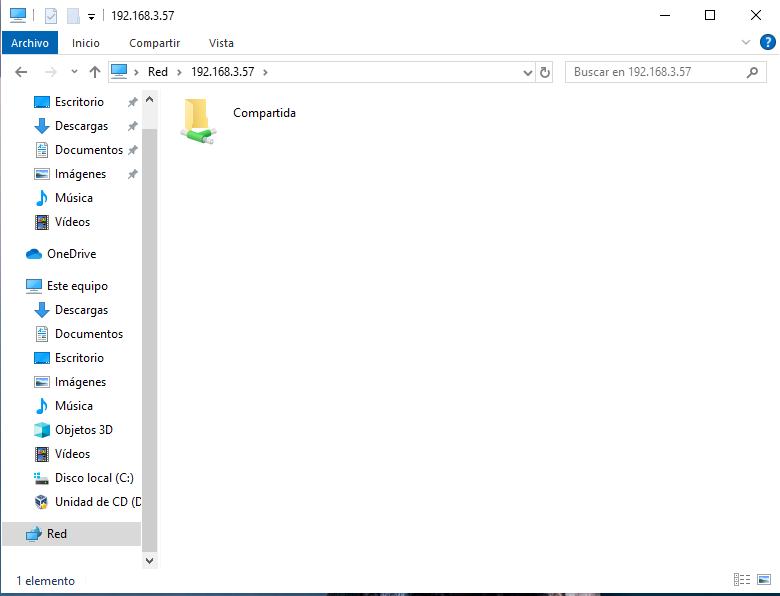Click the Buscar en 192.168.3.57 search field
Screen dimensions: 780x596
[666, 72]
